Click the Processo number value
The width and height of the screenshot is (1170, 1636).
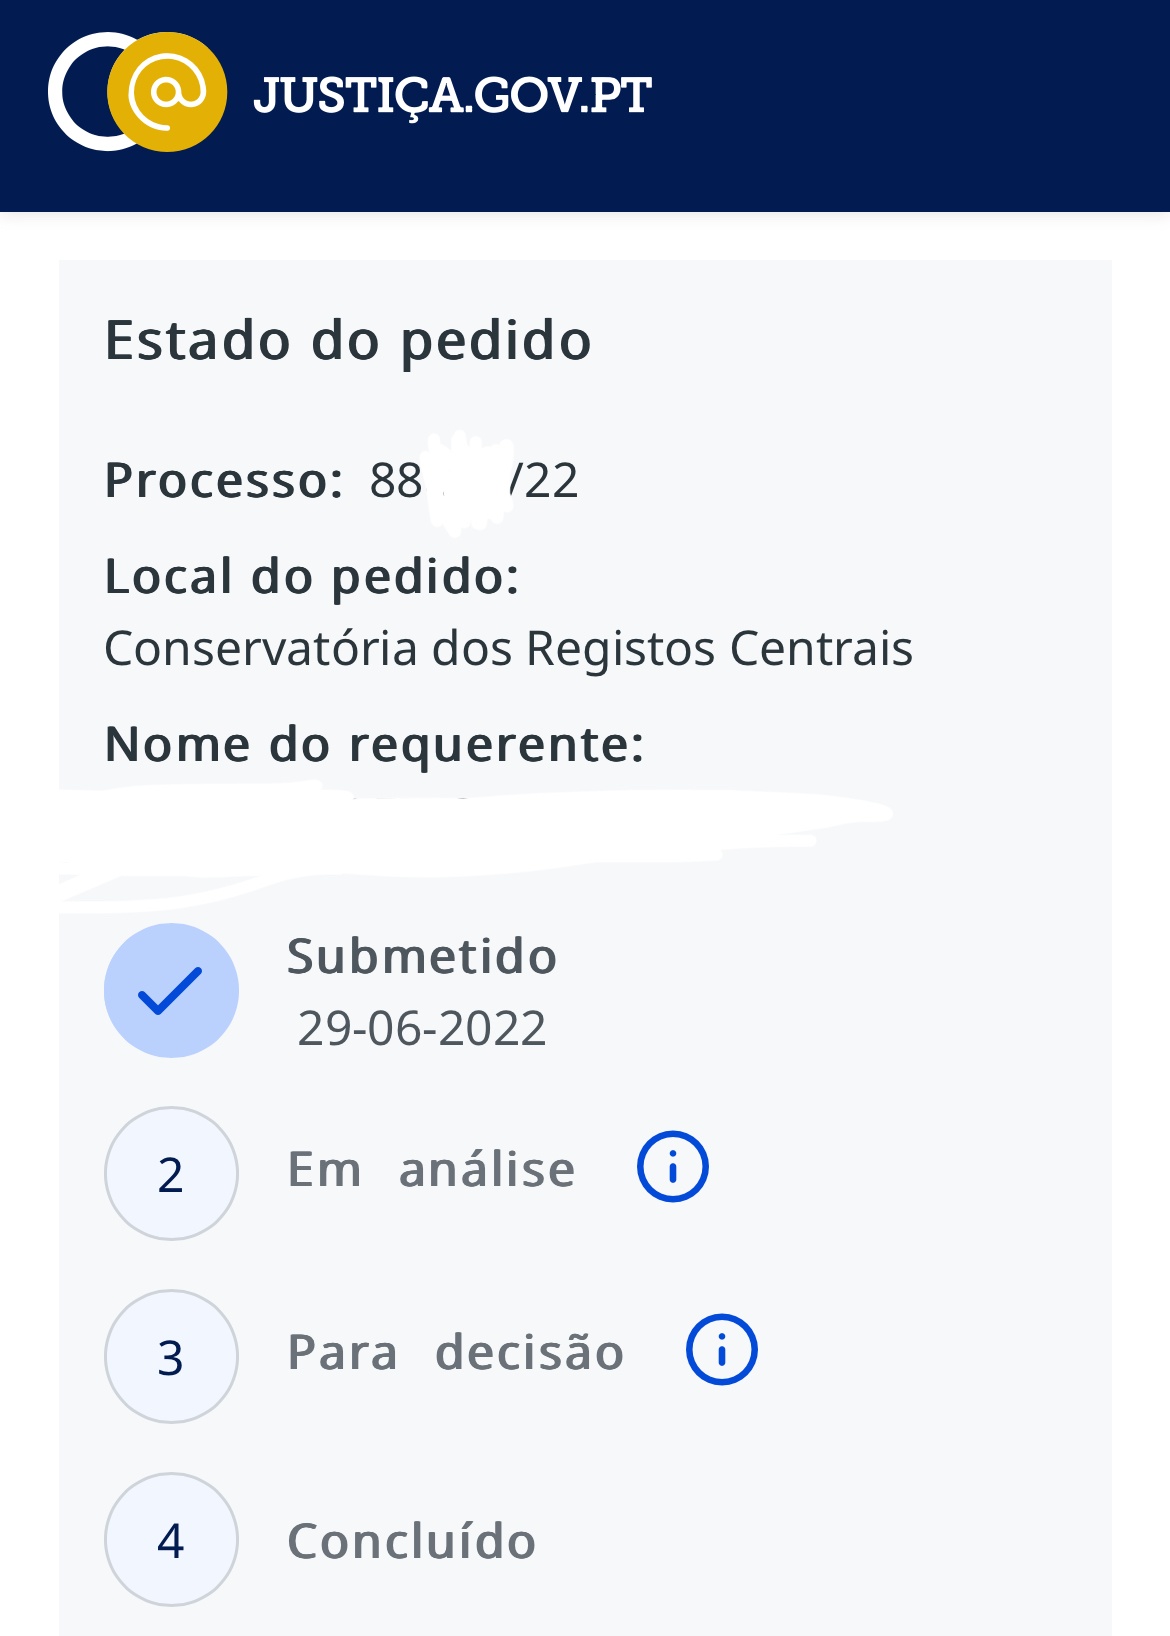(x=473, y=481)
